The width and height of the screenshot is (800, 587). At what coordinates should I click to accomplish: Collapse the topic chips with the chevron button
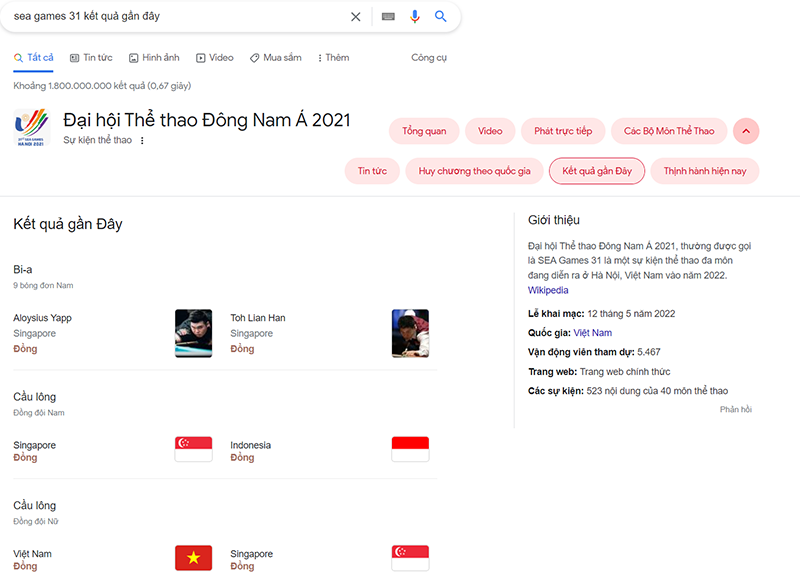click(x=745, y=131)
